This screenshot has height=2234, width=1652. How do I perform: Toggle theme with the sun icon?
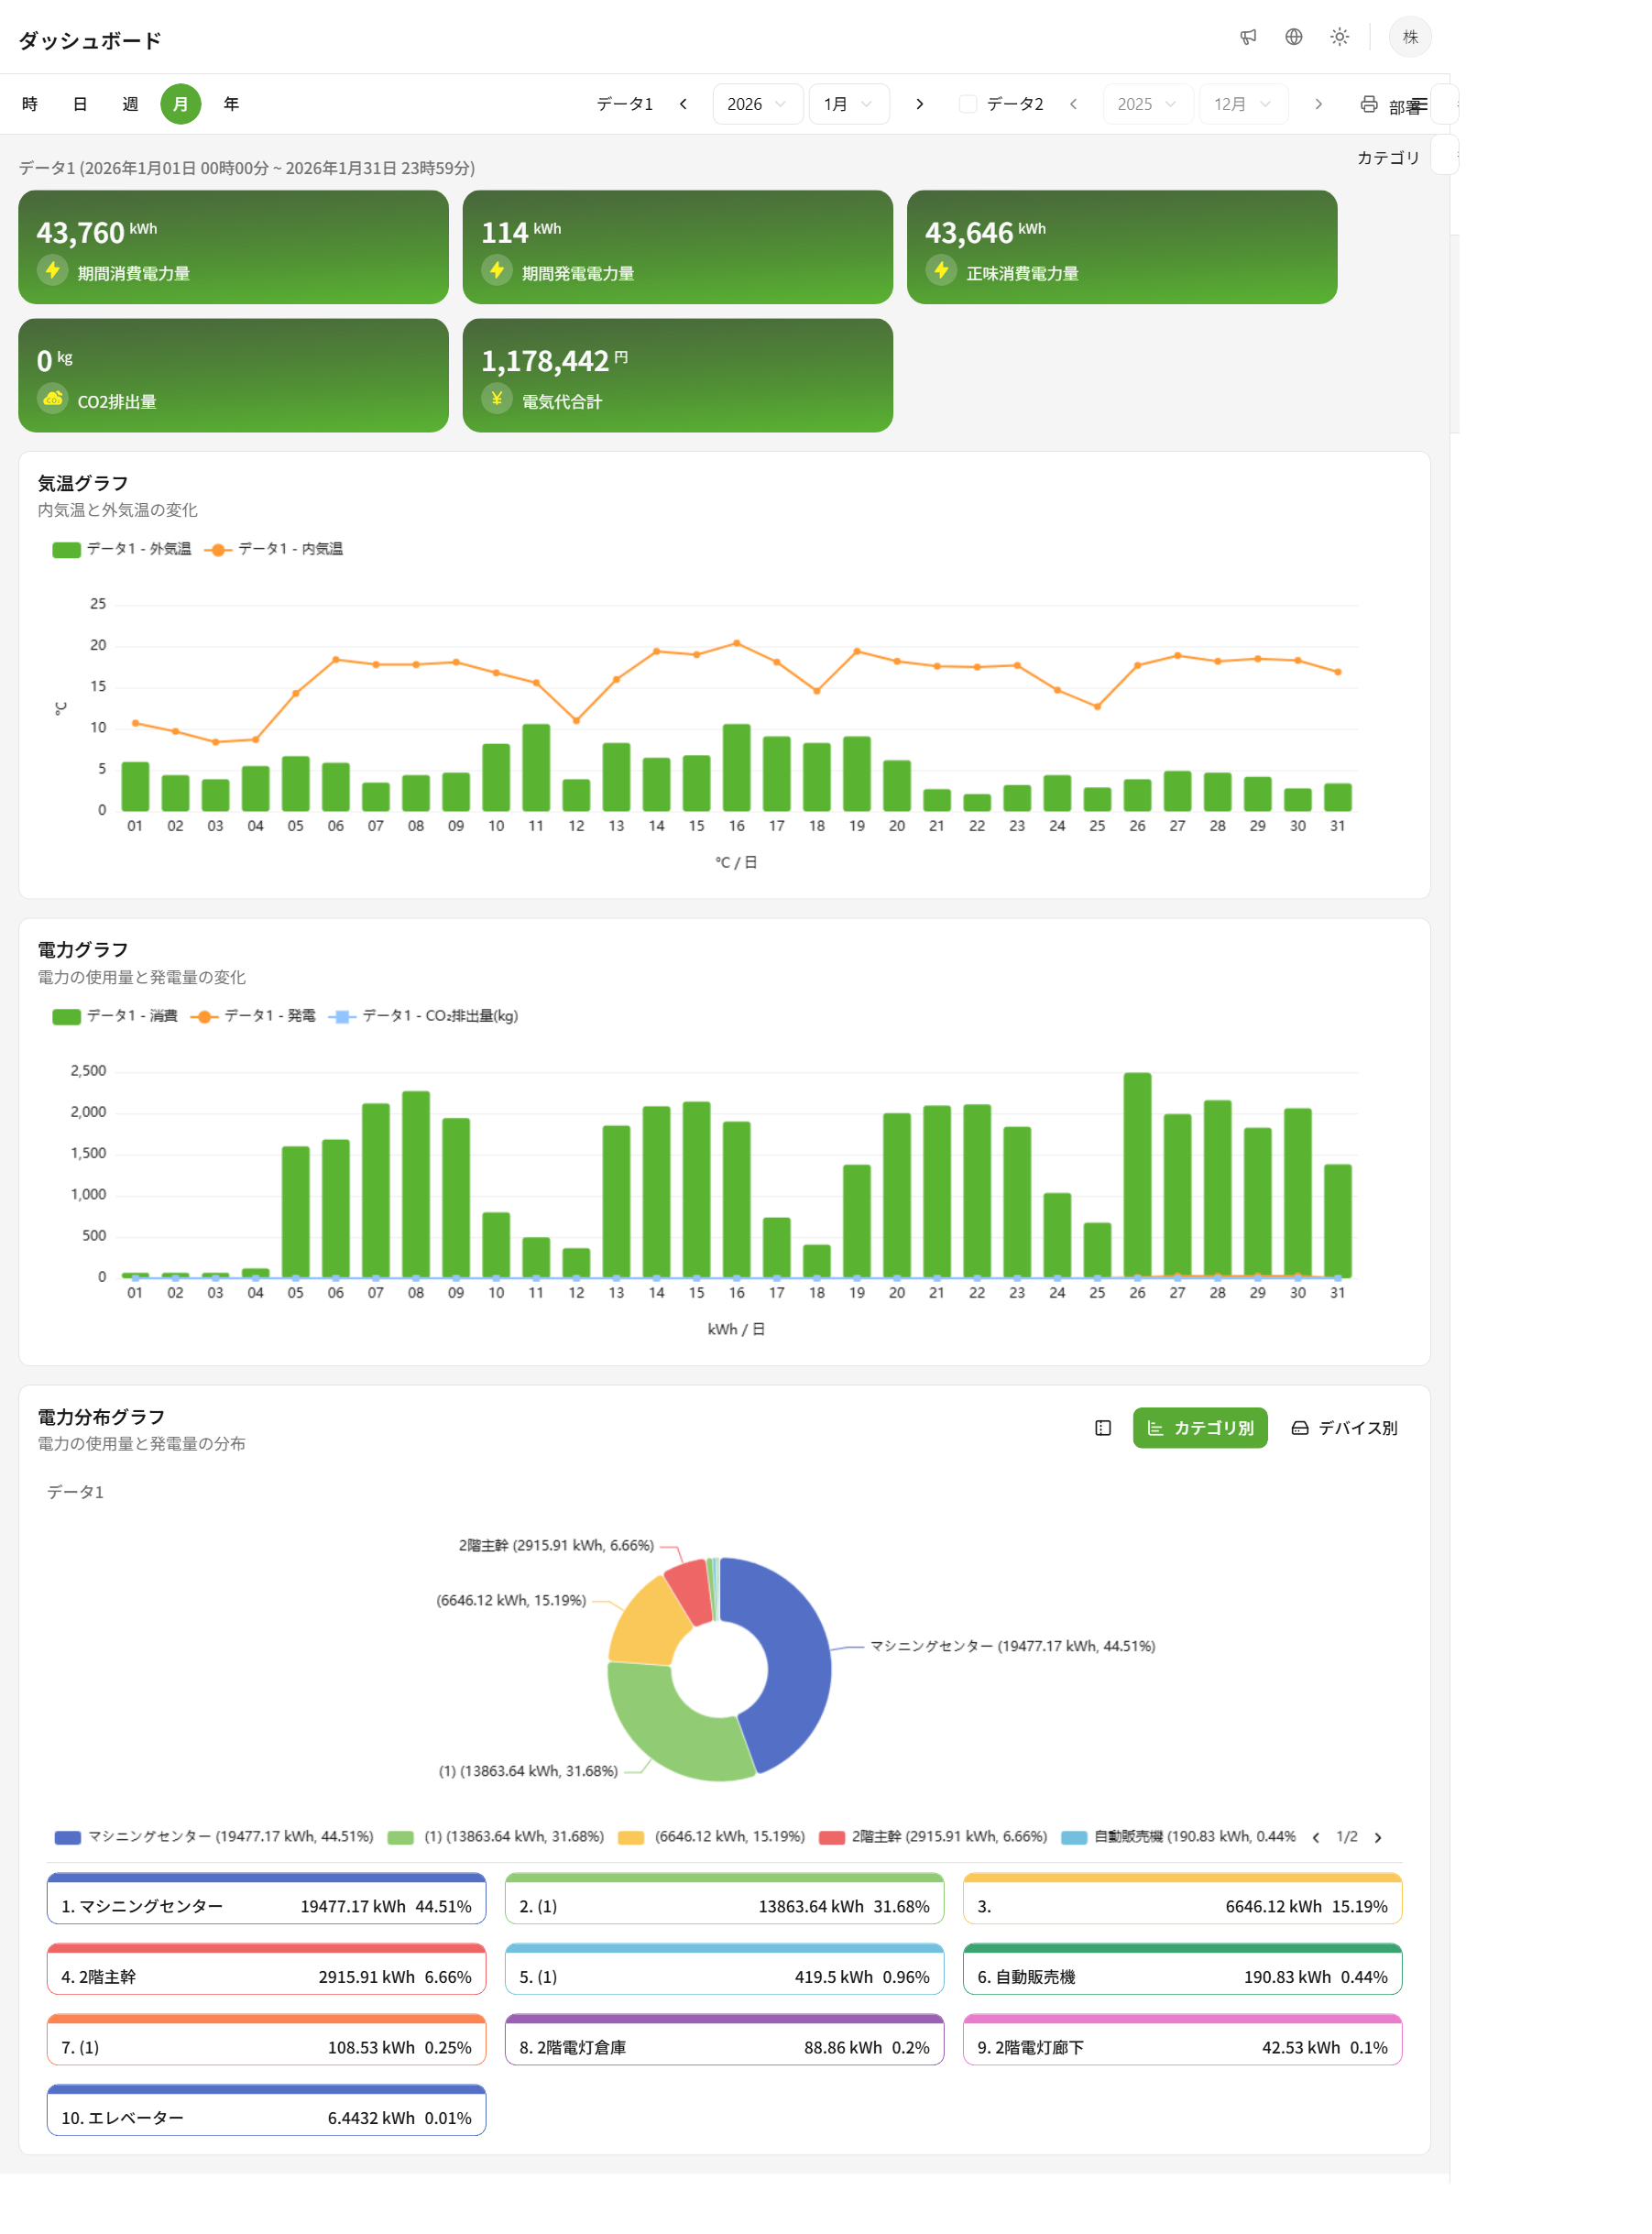[1339, 37]
